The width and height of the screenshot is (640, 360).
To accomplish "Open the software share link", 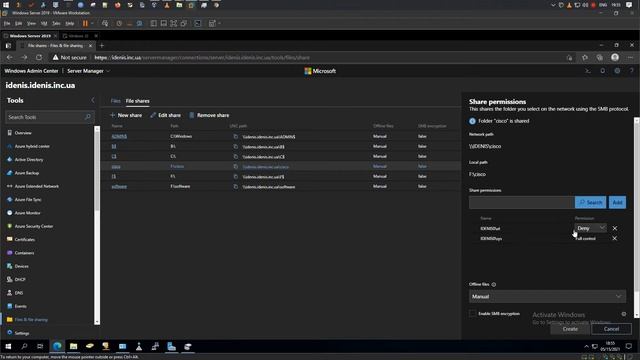I will (x=119, y=187).
